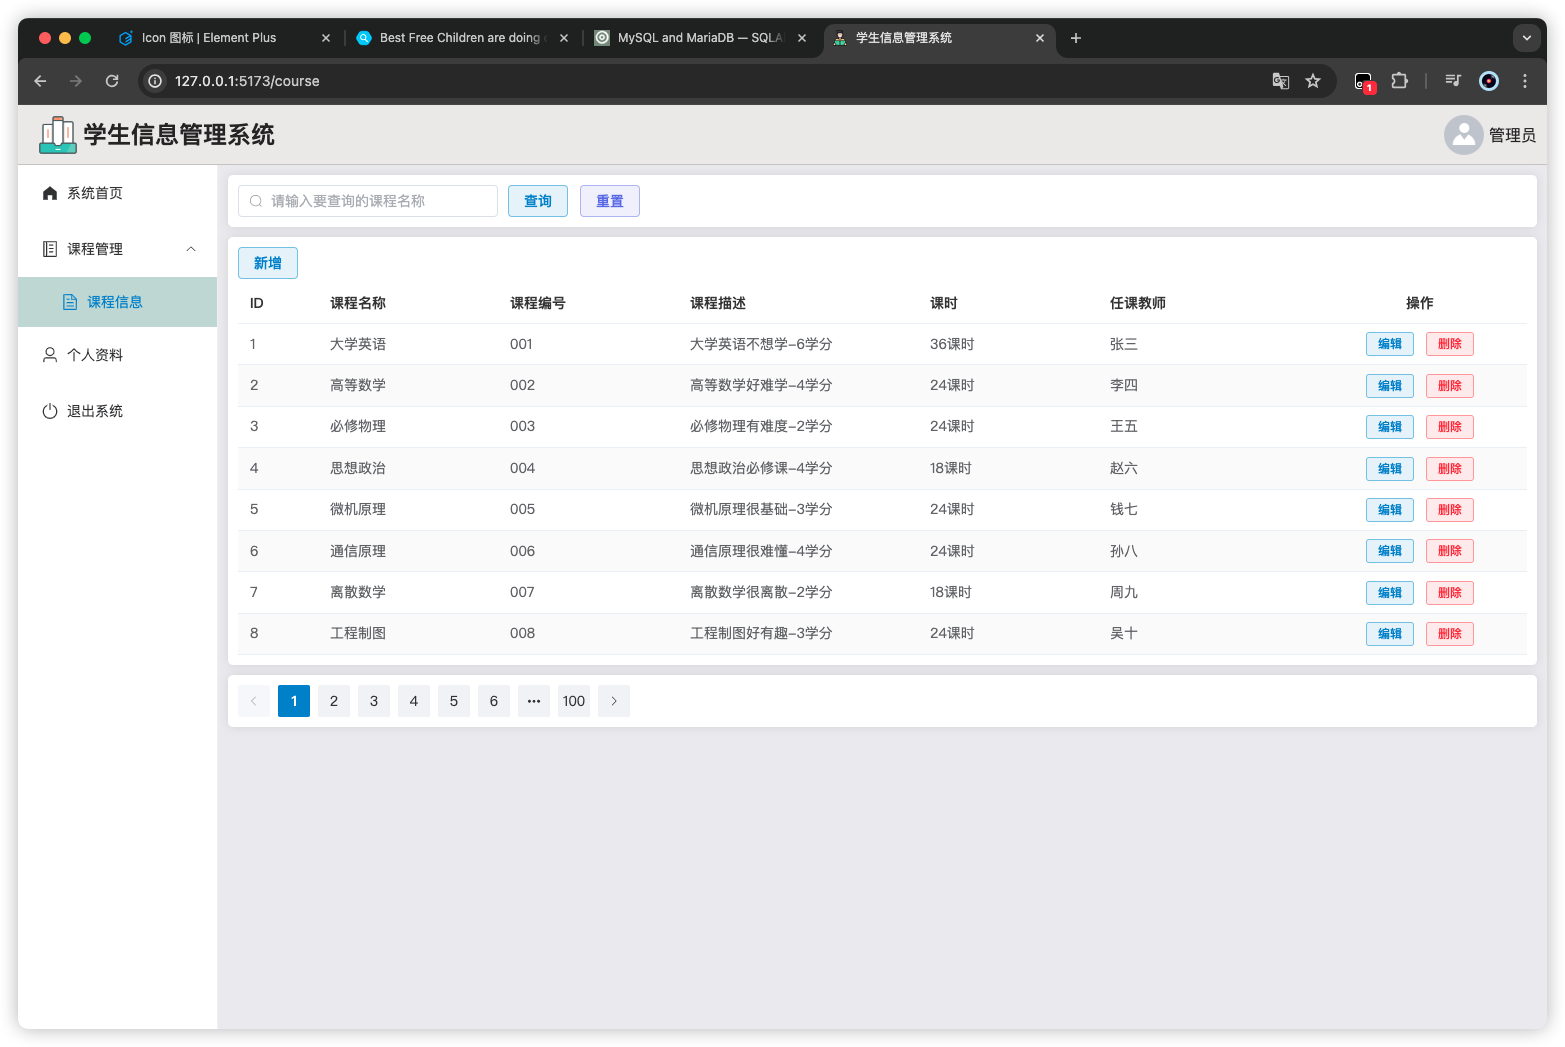Collapse the 课程管理 sidebar menu

(117, 249)
